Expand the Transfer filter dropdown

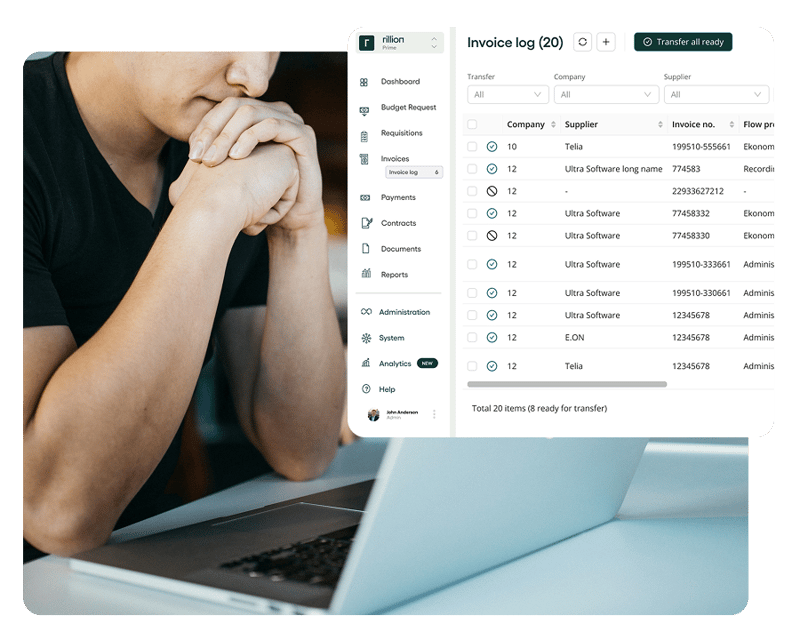point(508,95)
